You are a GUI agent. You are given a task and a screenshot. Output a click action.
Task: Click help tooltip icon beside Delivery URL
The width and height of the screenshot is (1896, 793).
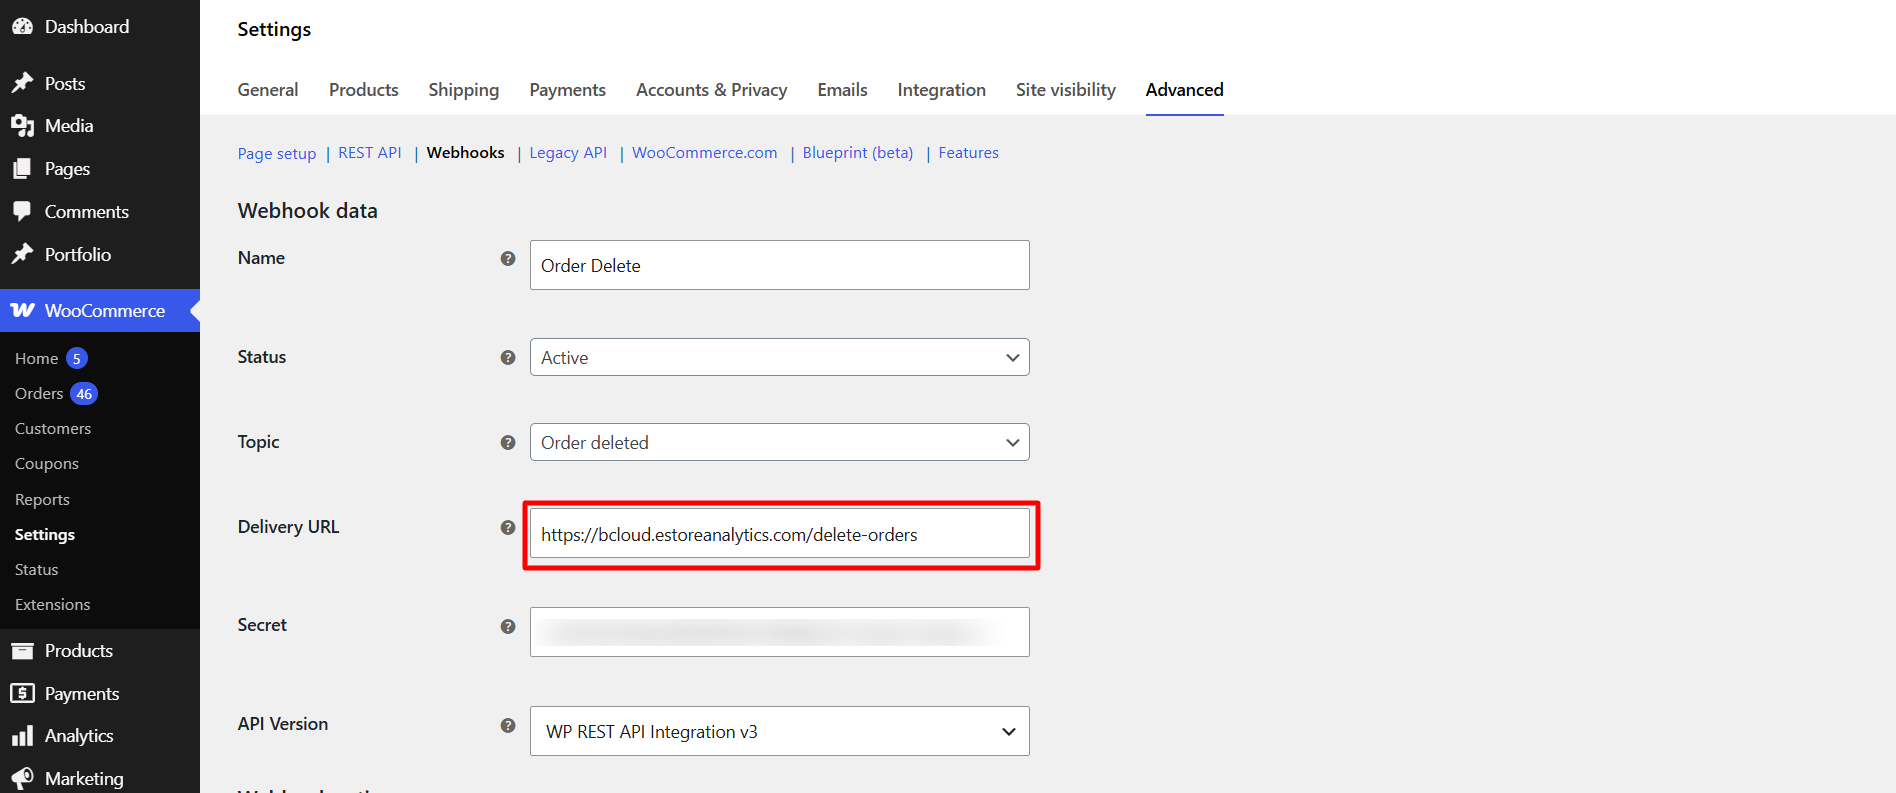click(508, 527)
